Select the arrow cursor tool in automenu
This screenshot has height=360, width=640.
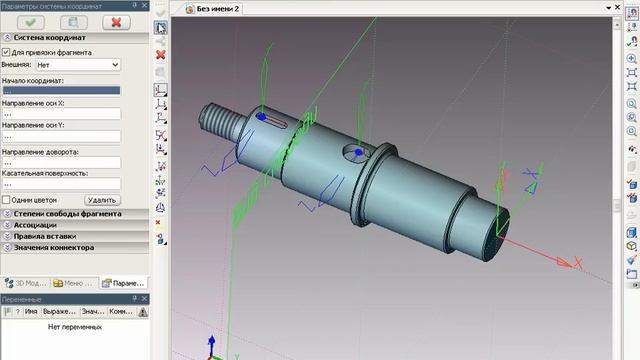click(161, 28)
